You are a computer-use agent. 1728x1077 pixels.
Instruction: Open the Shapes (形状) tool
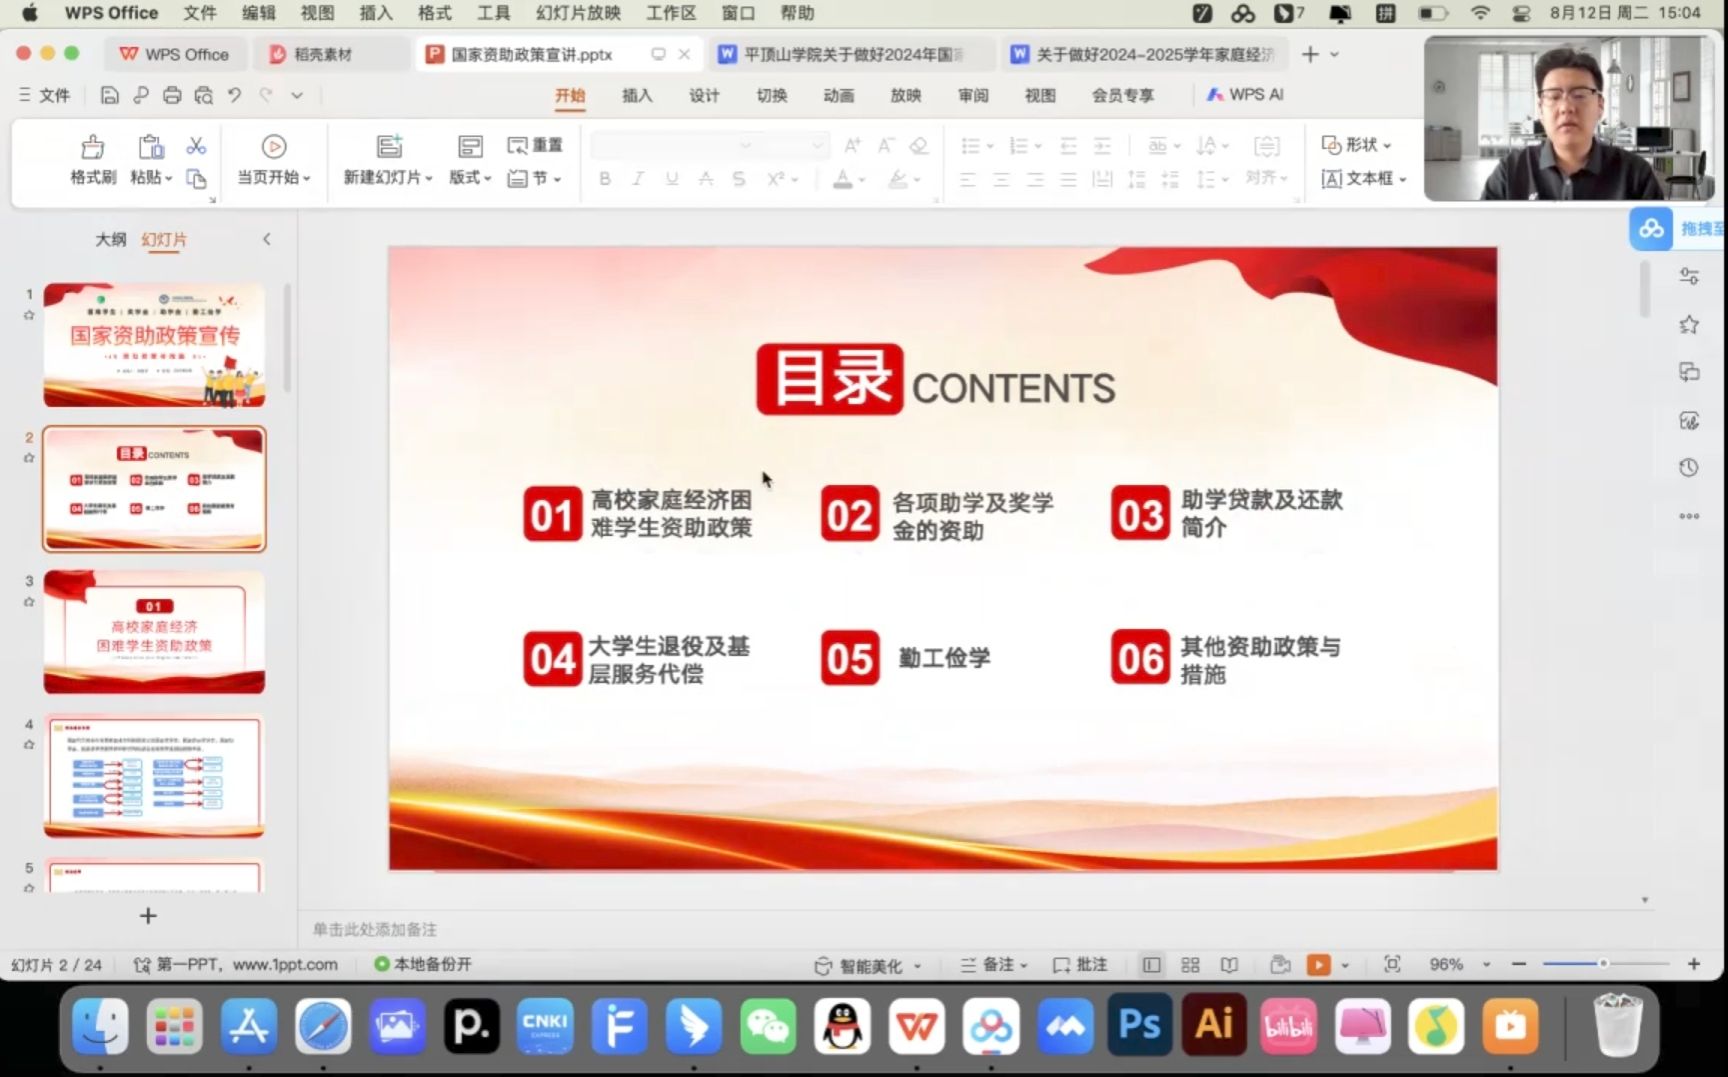click(x=1356, y=145)
